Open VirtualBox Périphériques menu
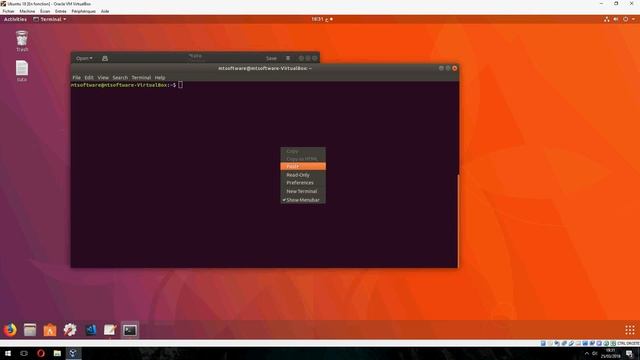640x360 pixels. click(83, 11)
